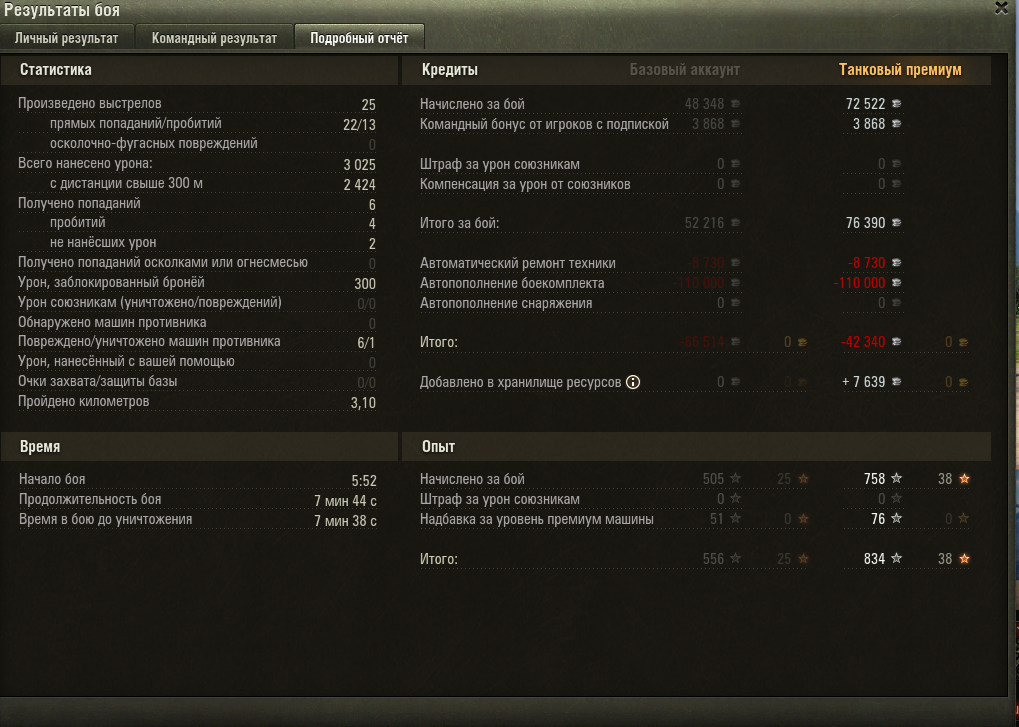
Task: Click star icon next to 834 total experience
Action: point(896,558)
